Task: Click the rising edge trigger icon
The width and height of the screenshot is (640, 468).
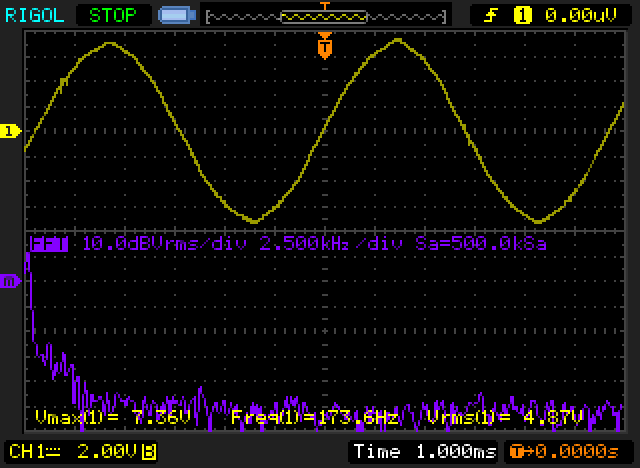Action: [x=491, y=15]
